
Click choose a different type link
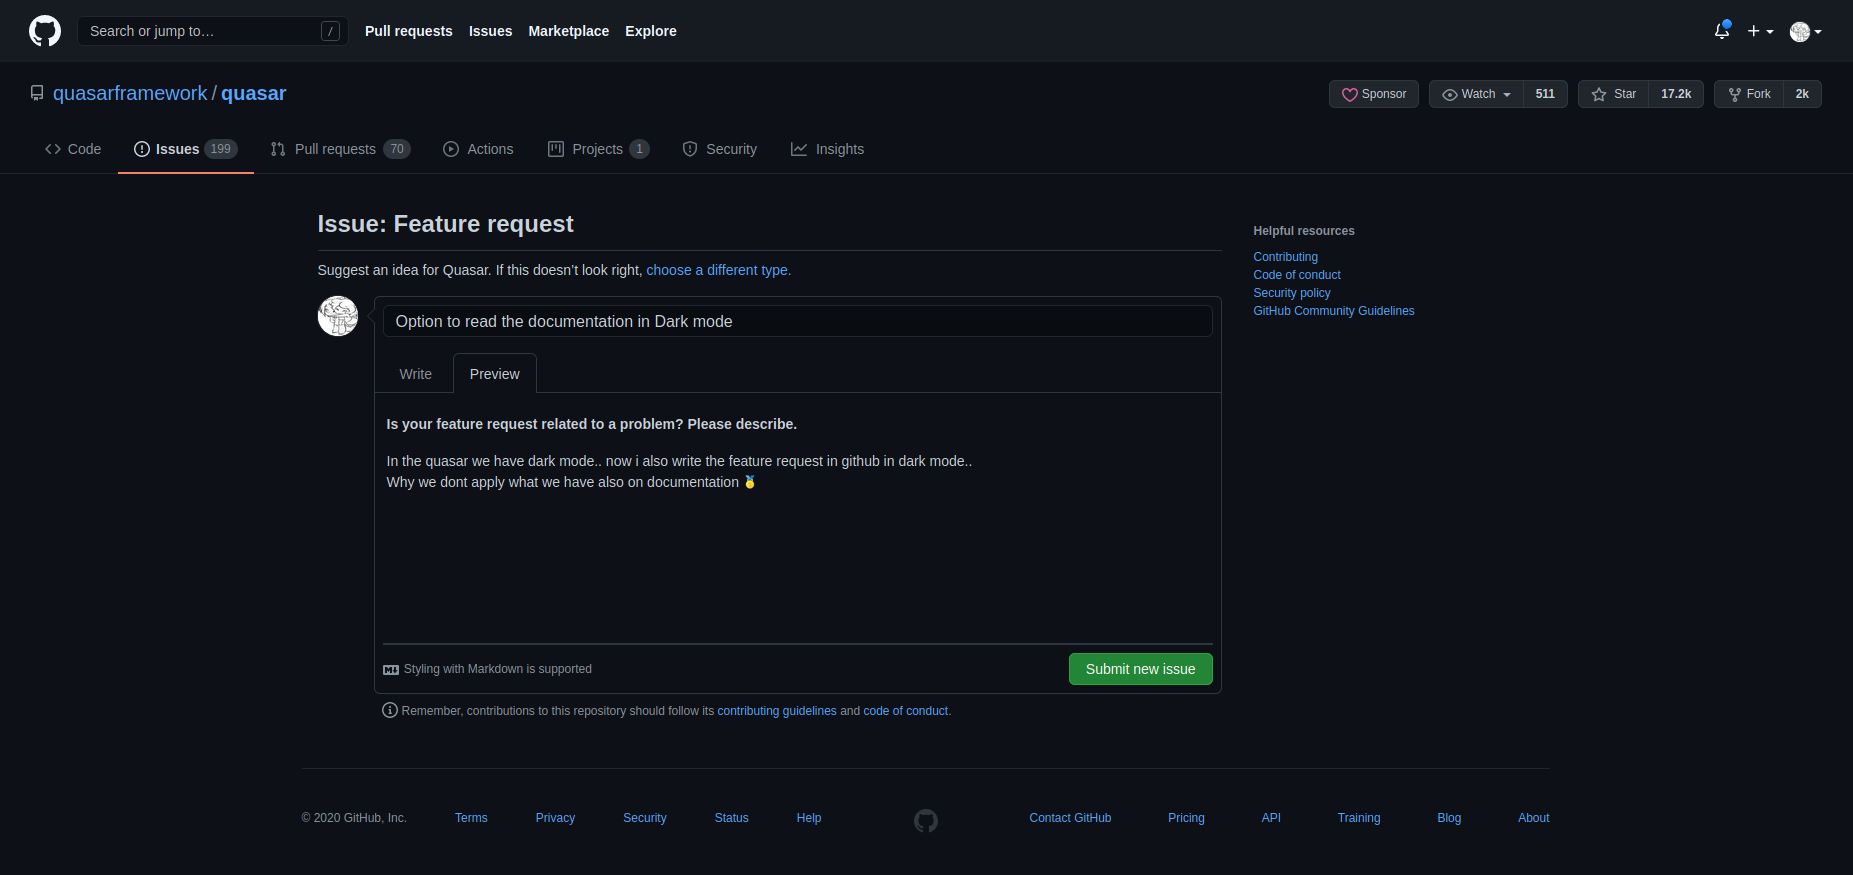[x=719, y=270]
